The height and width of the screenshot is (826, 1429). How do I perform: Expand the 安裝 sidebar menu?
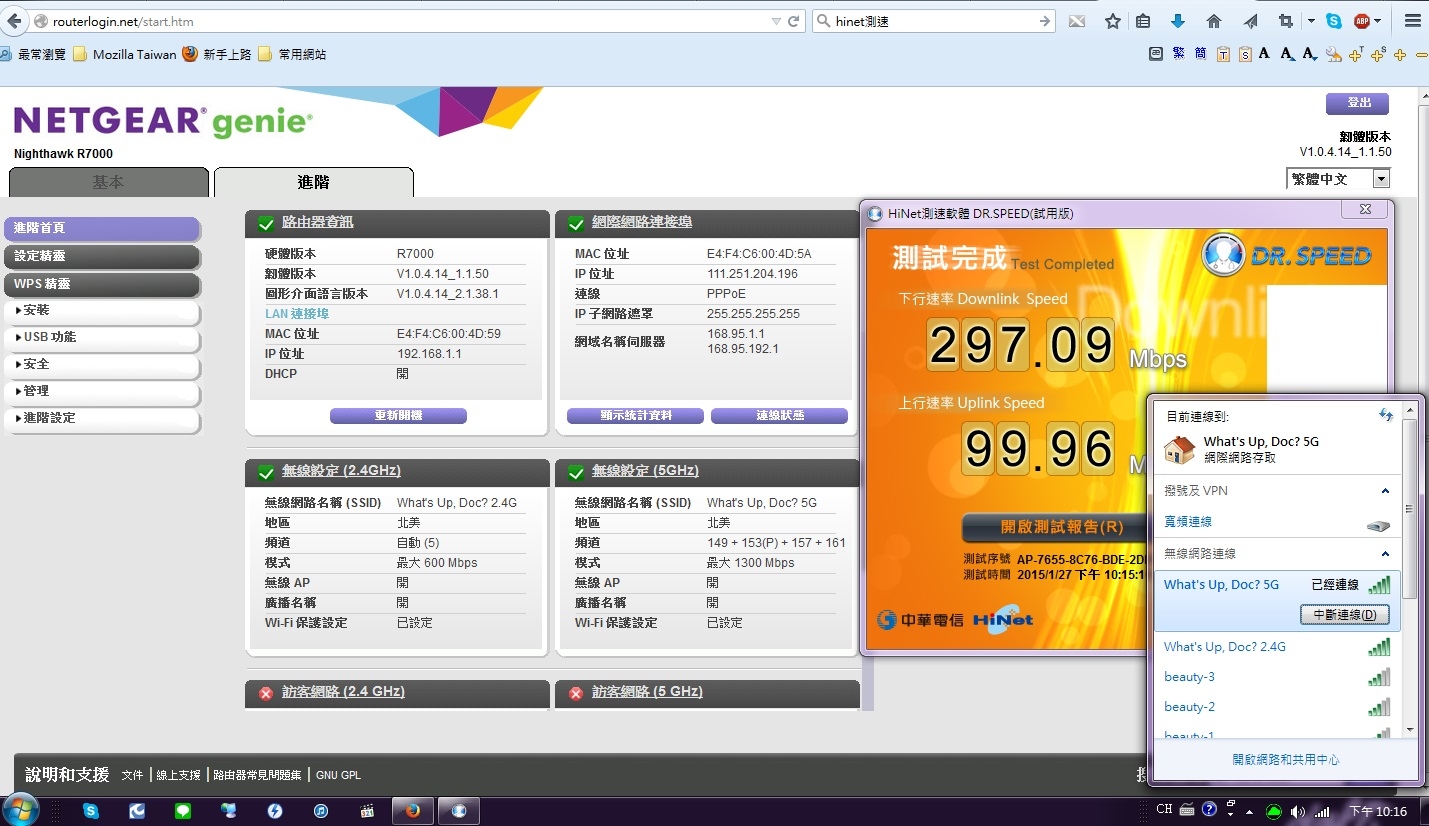[102, 310]
